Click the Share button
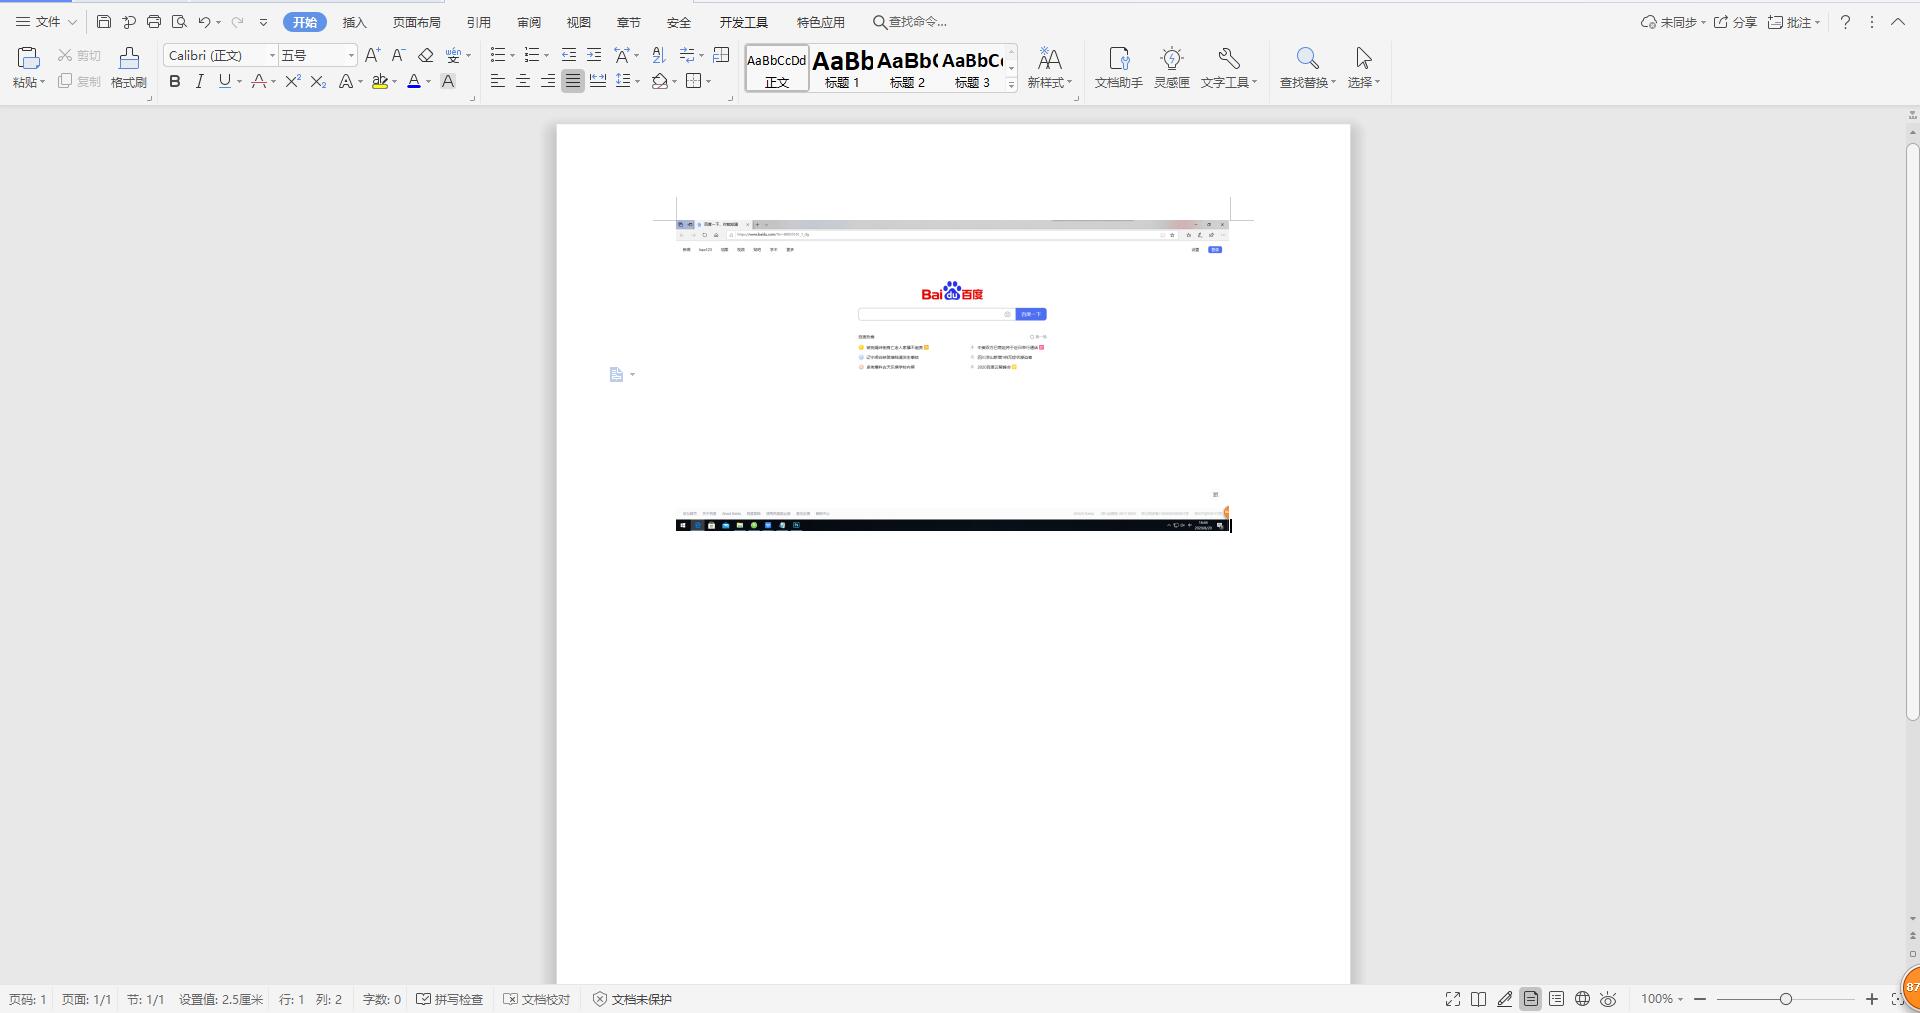Image resolution: width=1920 pixels, height=1013 pixels. pyautogui.click(x=1735, y=22)
